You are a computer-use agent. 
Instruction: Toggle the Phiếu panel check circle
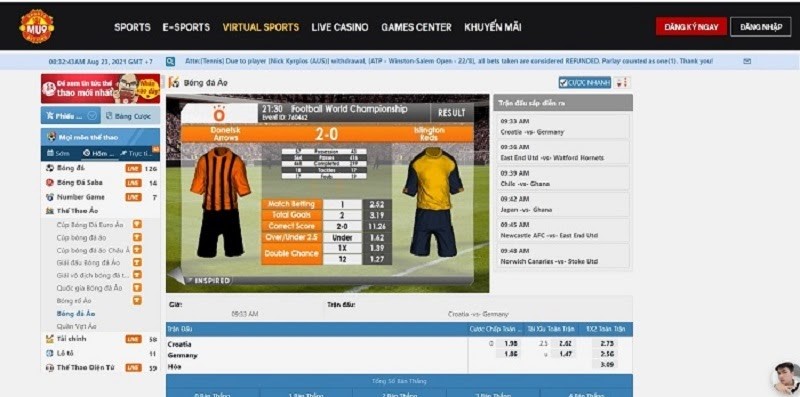click(92, 116)
